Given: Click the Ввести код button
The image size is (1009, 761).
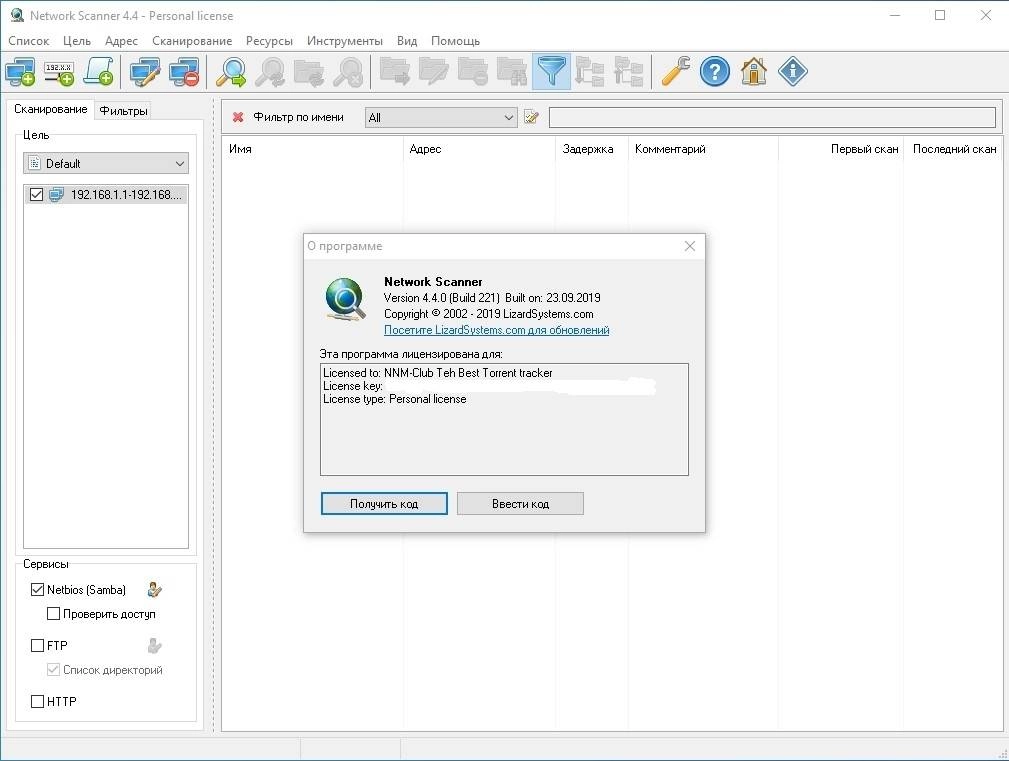Looking at the screenshot, I should (x=520, y=504).
